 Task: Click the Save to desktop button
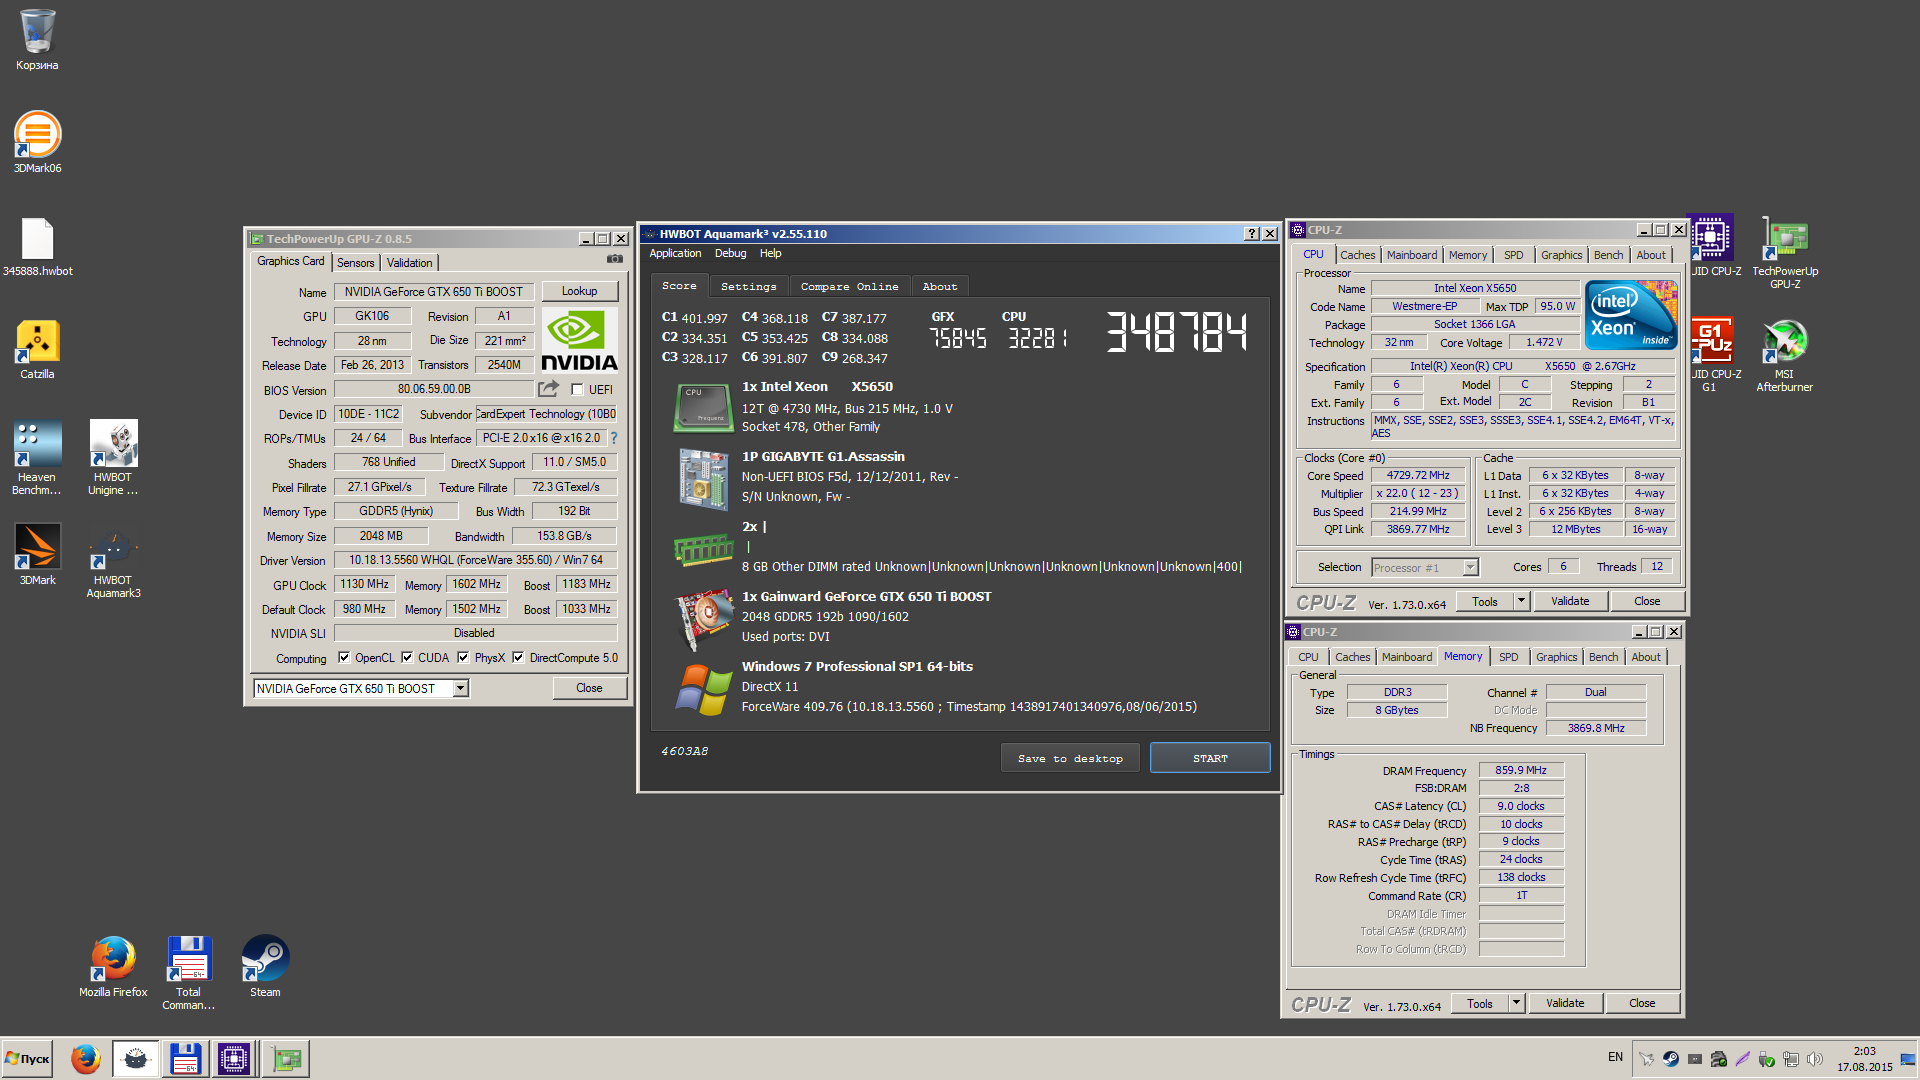click(1070, 758)
